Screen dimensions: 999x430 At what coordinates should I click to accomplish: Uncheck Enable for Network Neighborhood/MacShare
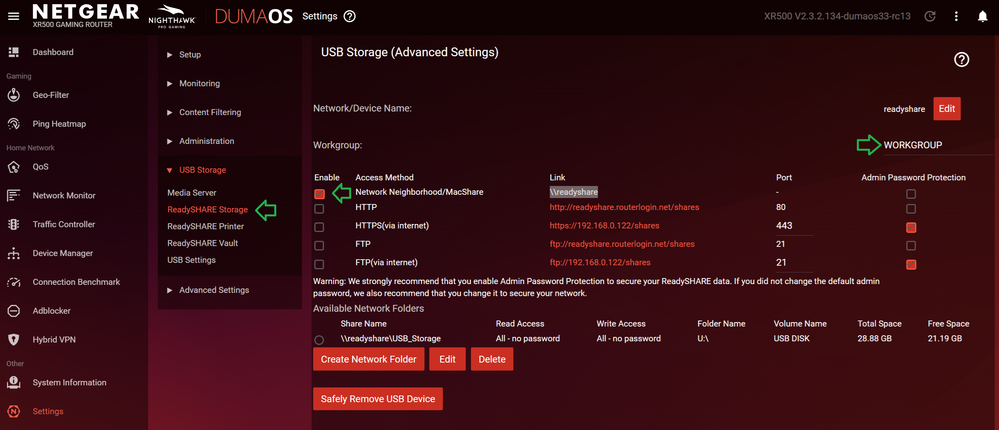coord(319,194)
